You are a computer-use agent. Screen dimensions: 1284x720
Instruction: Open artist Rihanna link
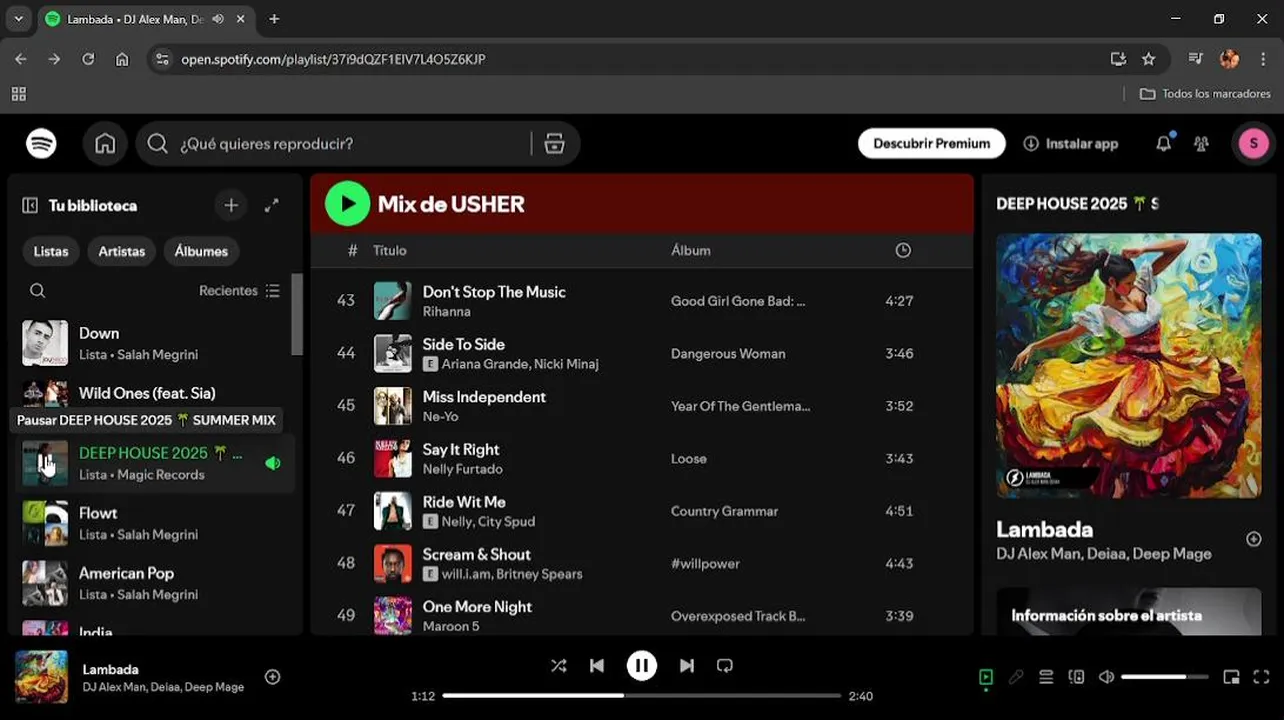446,311
